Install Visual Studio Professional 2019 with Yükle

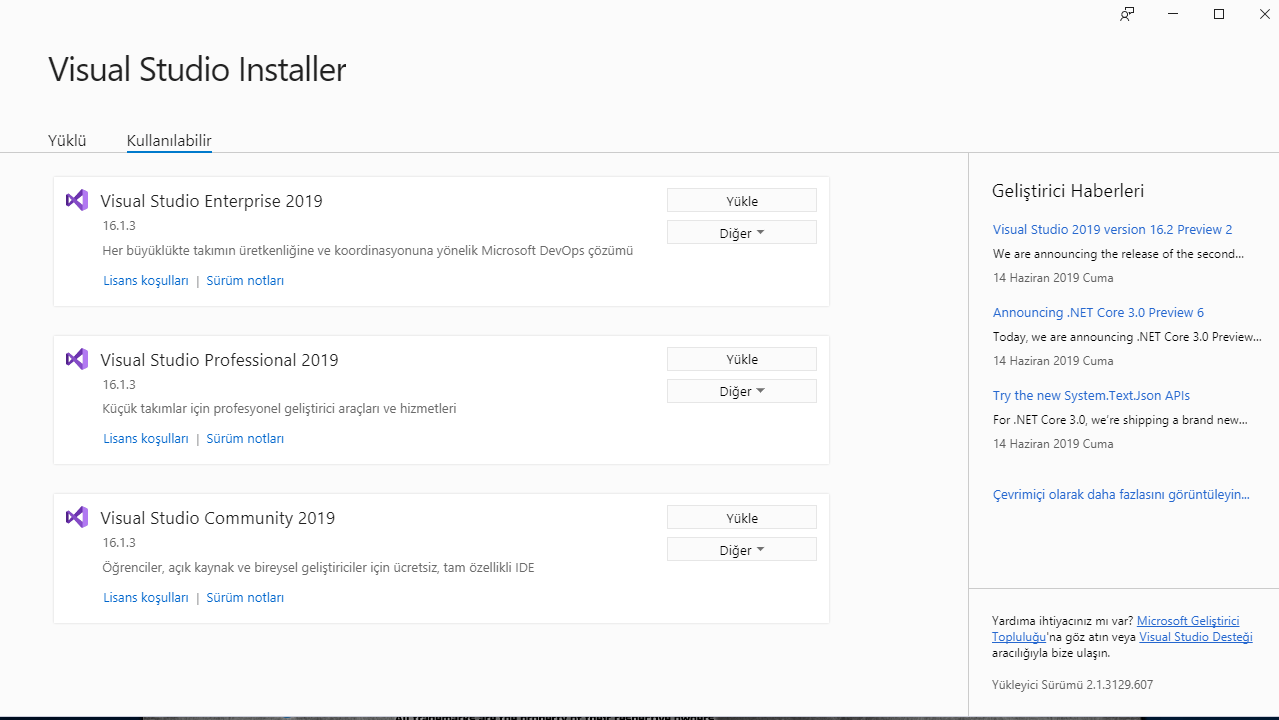[742, 359]
